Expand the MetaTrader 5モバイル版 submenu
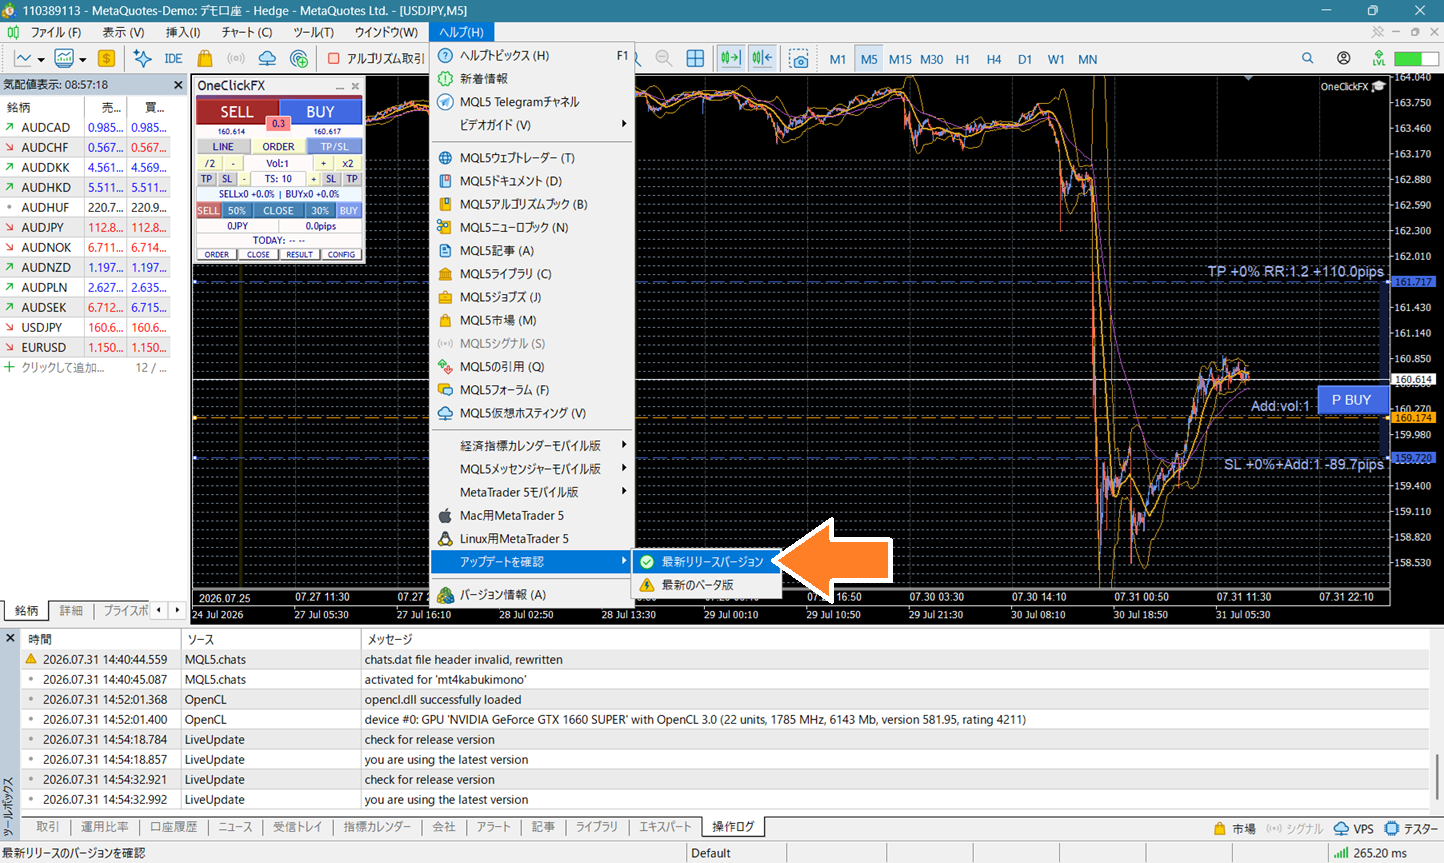Viewport: 1444px width, 863px height. (624, 492)
